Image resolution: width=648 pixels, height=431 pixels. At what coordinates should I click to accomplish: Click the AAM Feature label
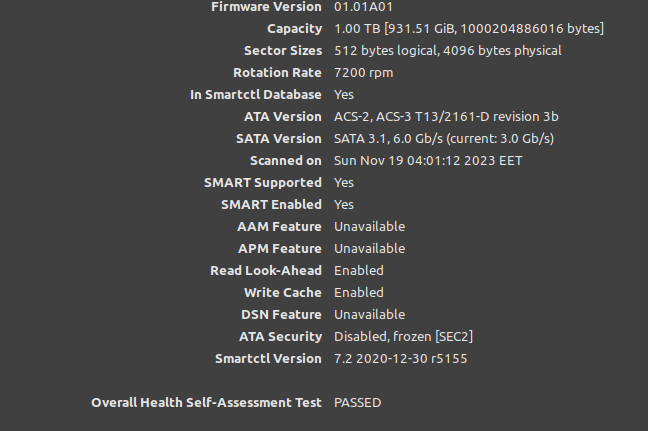pyautogui.click(x=279, y=226)
